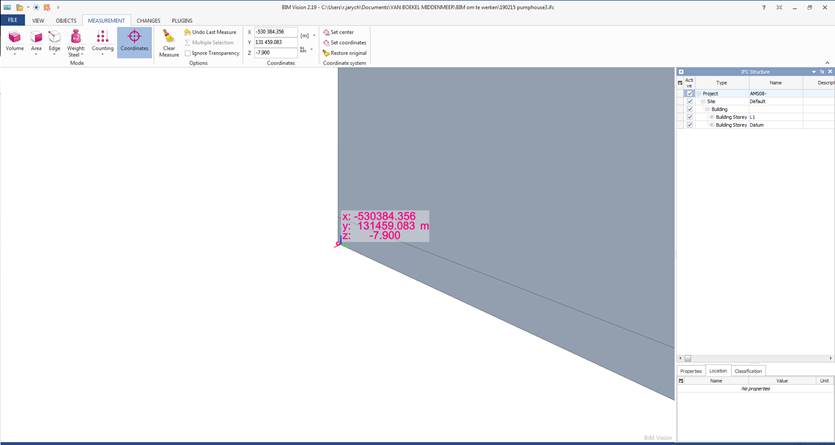Click the Clear Measure broom icon
This screenshot has height=445, width=835.
[x=169, y=36]
